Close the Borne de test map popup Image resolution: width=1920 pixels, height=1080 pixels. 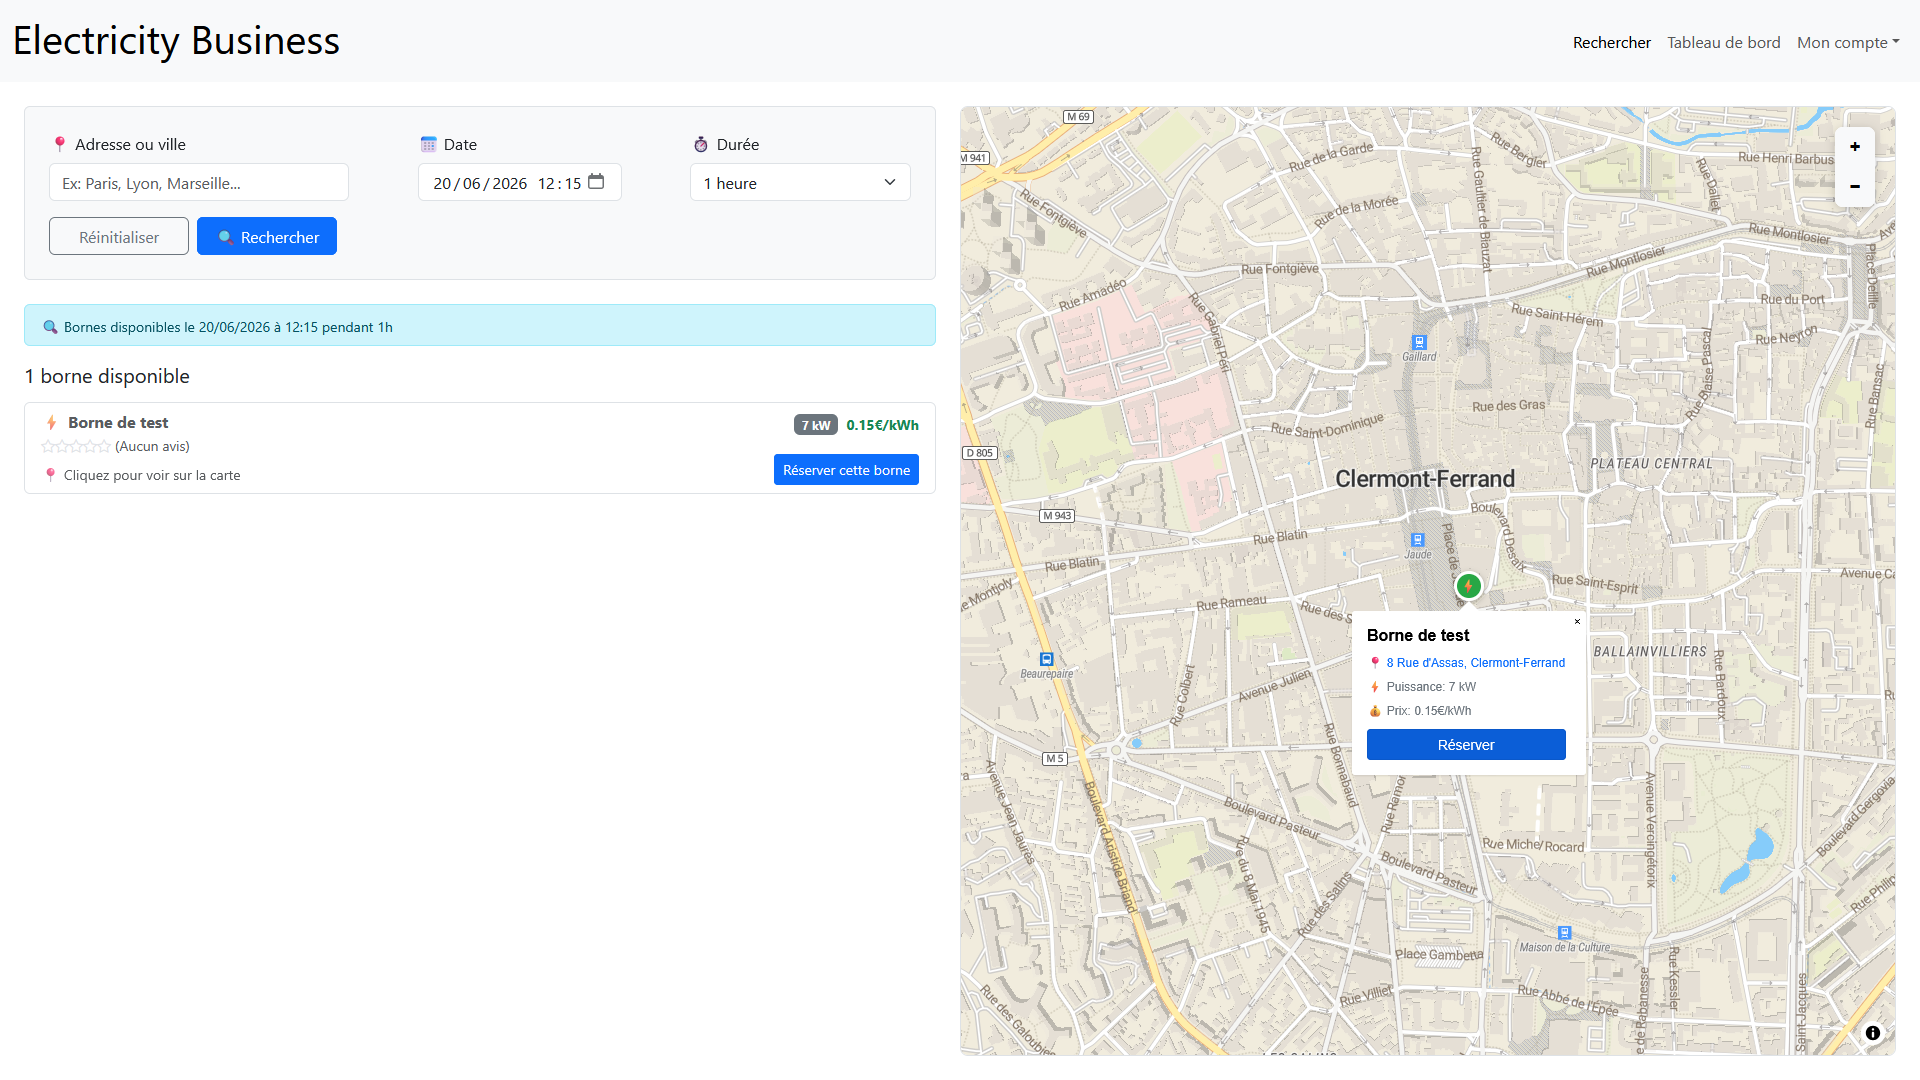(1577, 621)
